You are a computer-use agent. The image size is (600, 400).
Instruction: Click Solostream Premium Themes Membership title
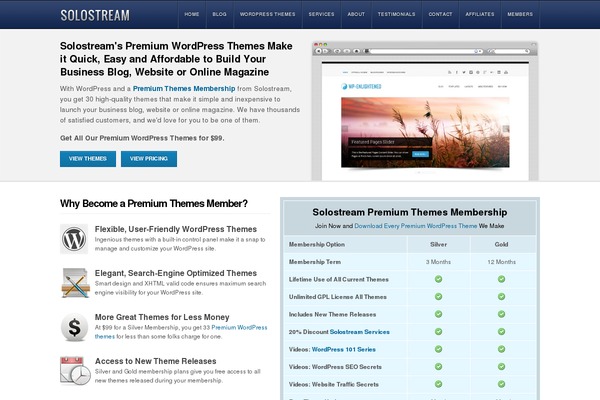410,212
